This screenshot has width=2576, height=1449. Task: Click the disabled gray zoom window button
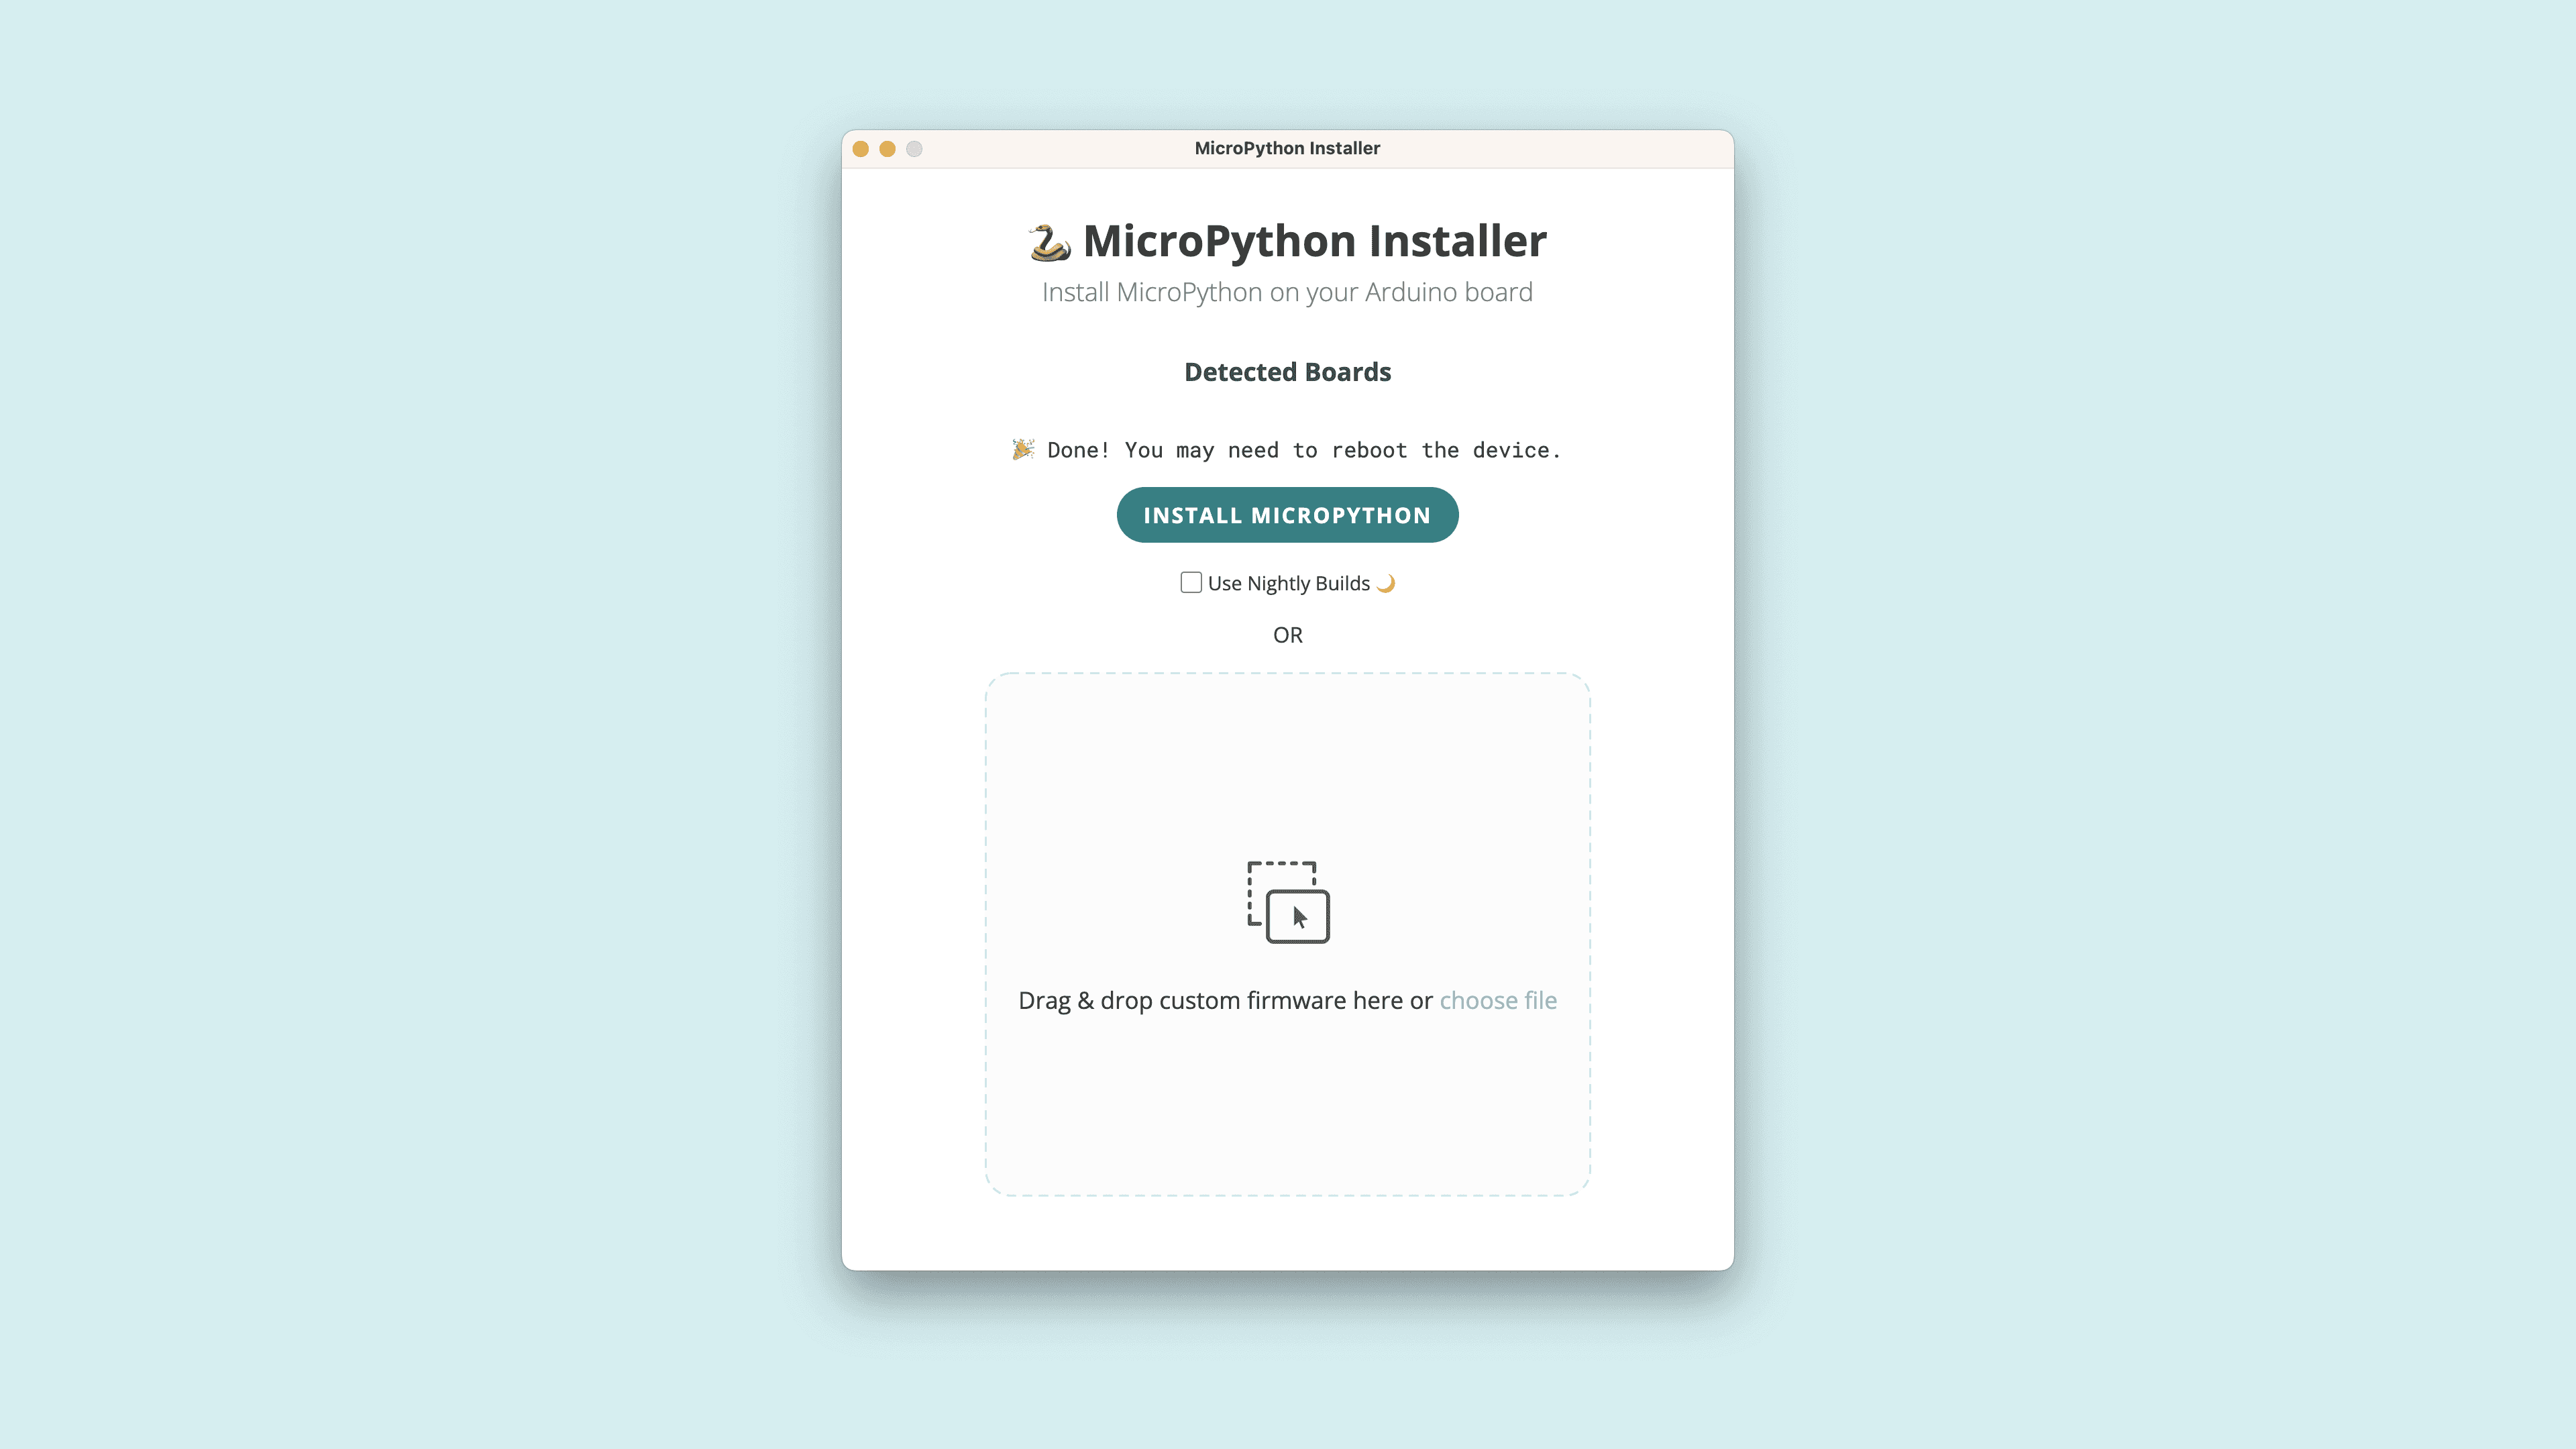click(x=914, y=149)
